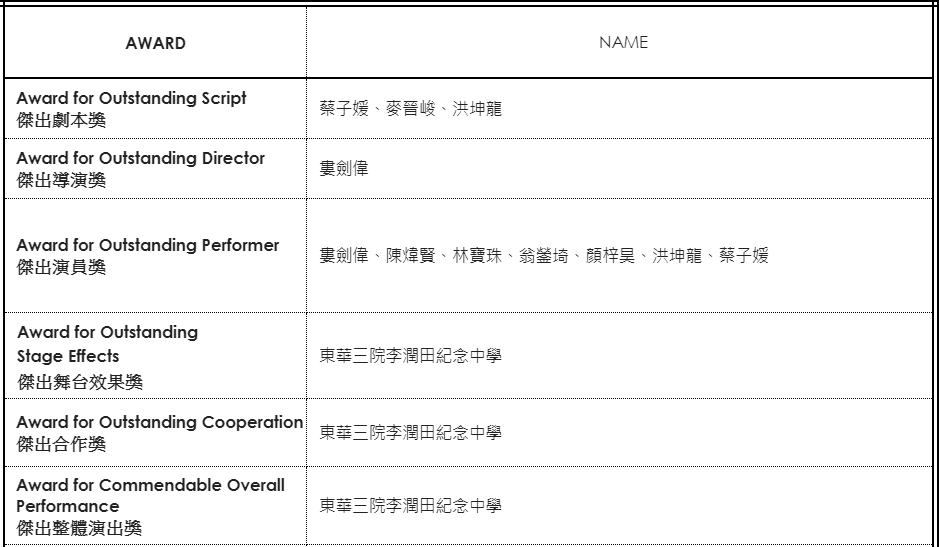Viewport: 939px width, 547px height.
Task: Click the Chinese text 傑出演員獎
Action: [x=62, y=266]
